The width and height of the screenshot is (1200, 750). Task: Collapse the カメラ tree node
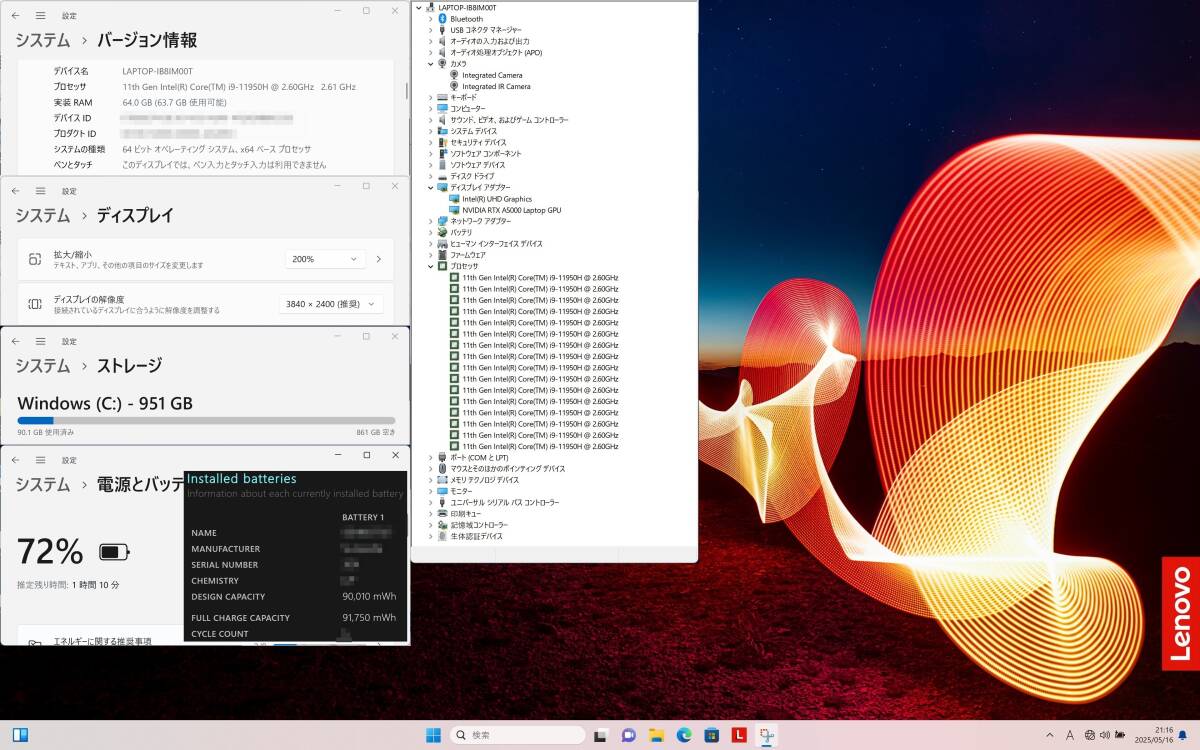pos(431,63)
